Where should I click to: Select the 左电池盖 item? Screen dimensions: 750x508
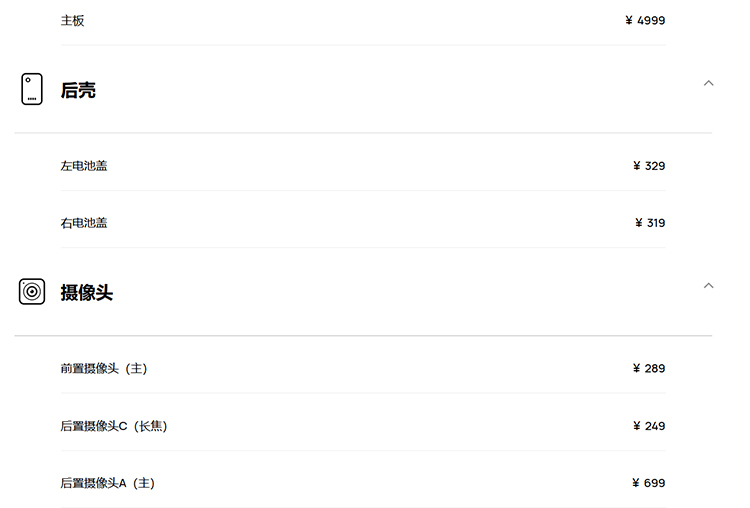click(x=84, y=166)
